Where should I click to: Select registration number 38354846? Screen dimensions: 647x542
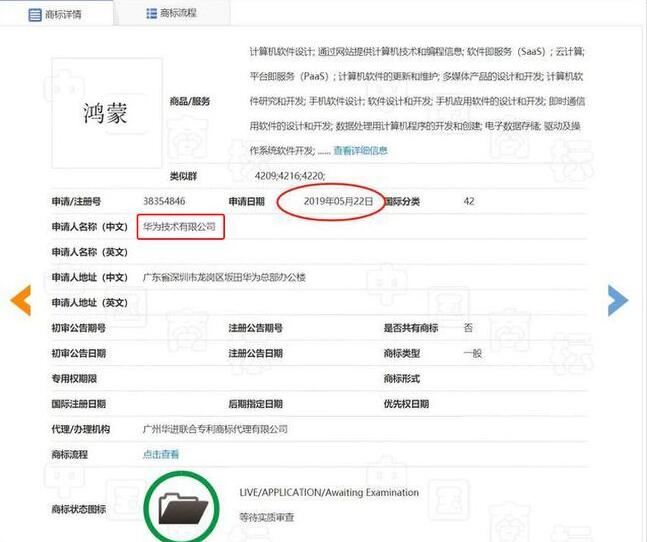pos(164,201)
